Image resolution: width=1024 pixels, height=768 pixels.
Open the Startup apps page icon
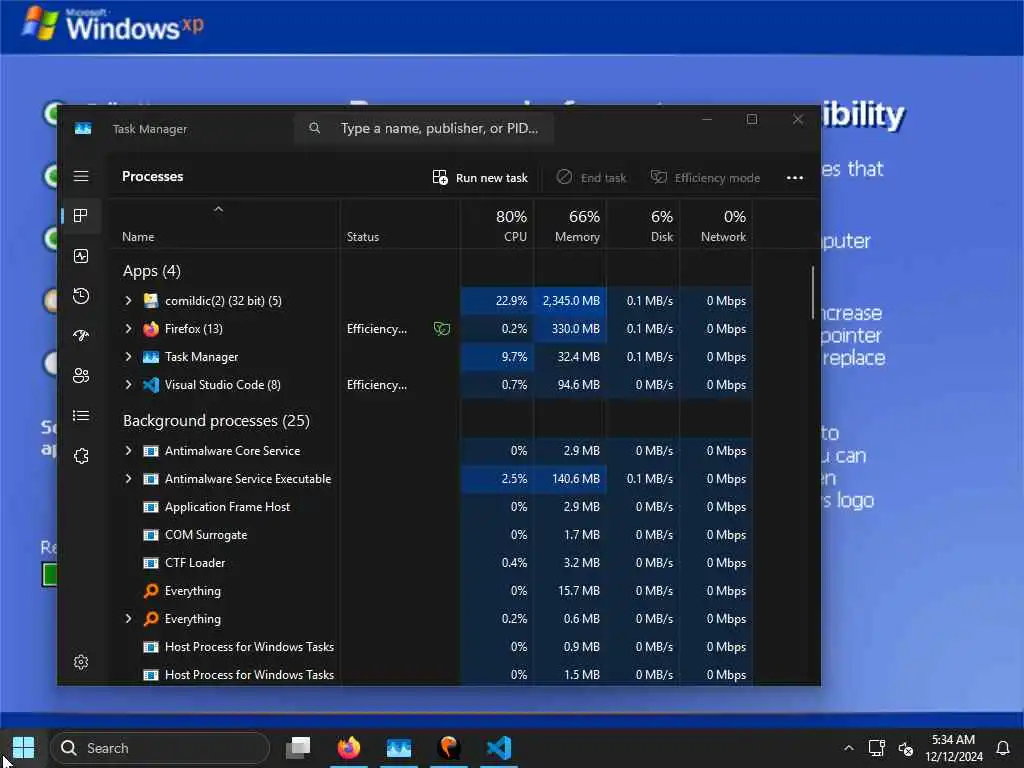(81, 336)
